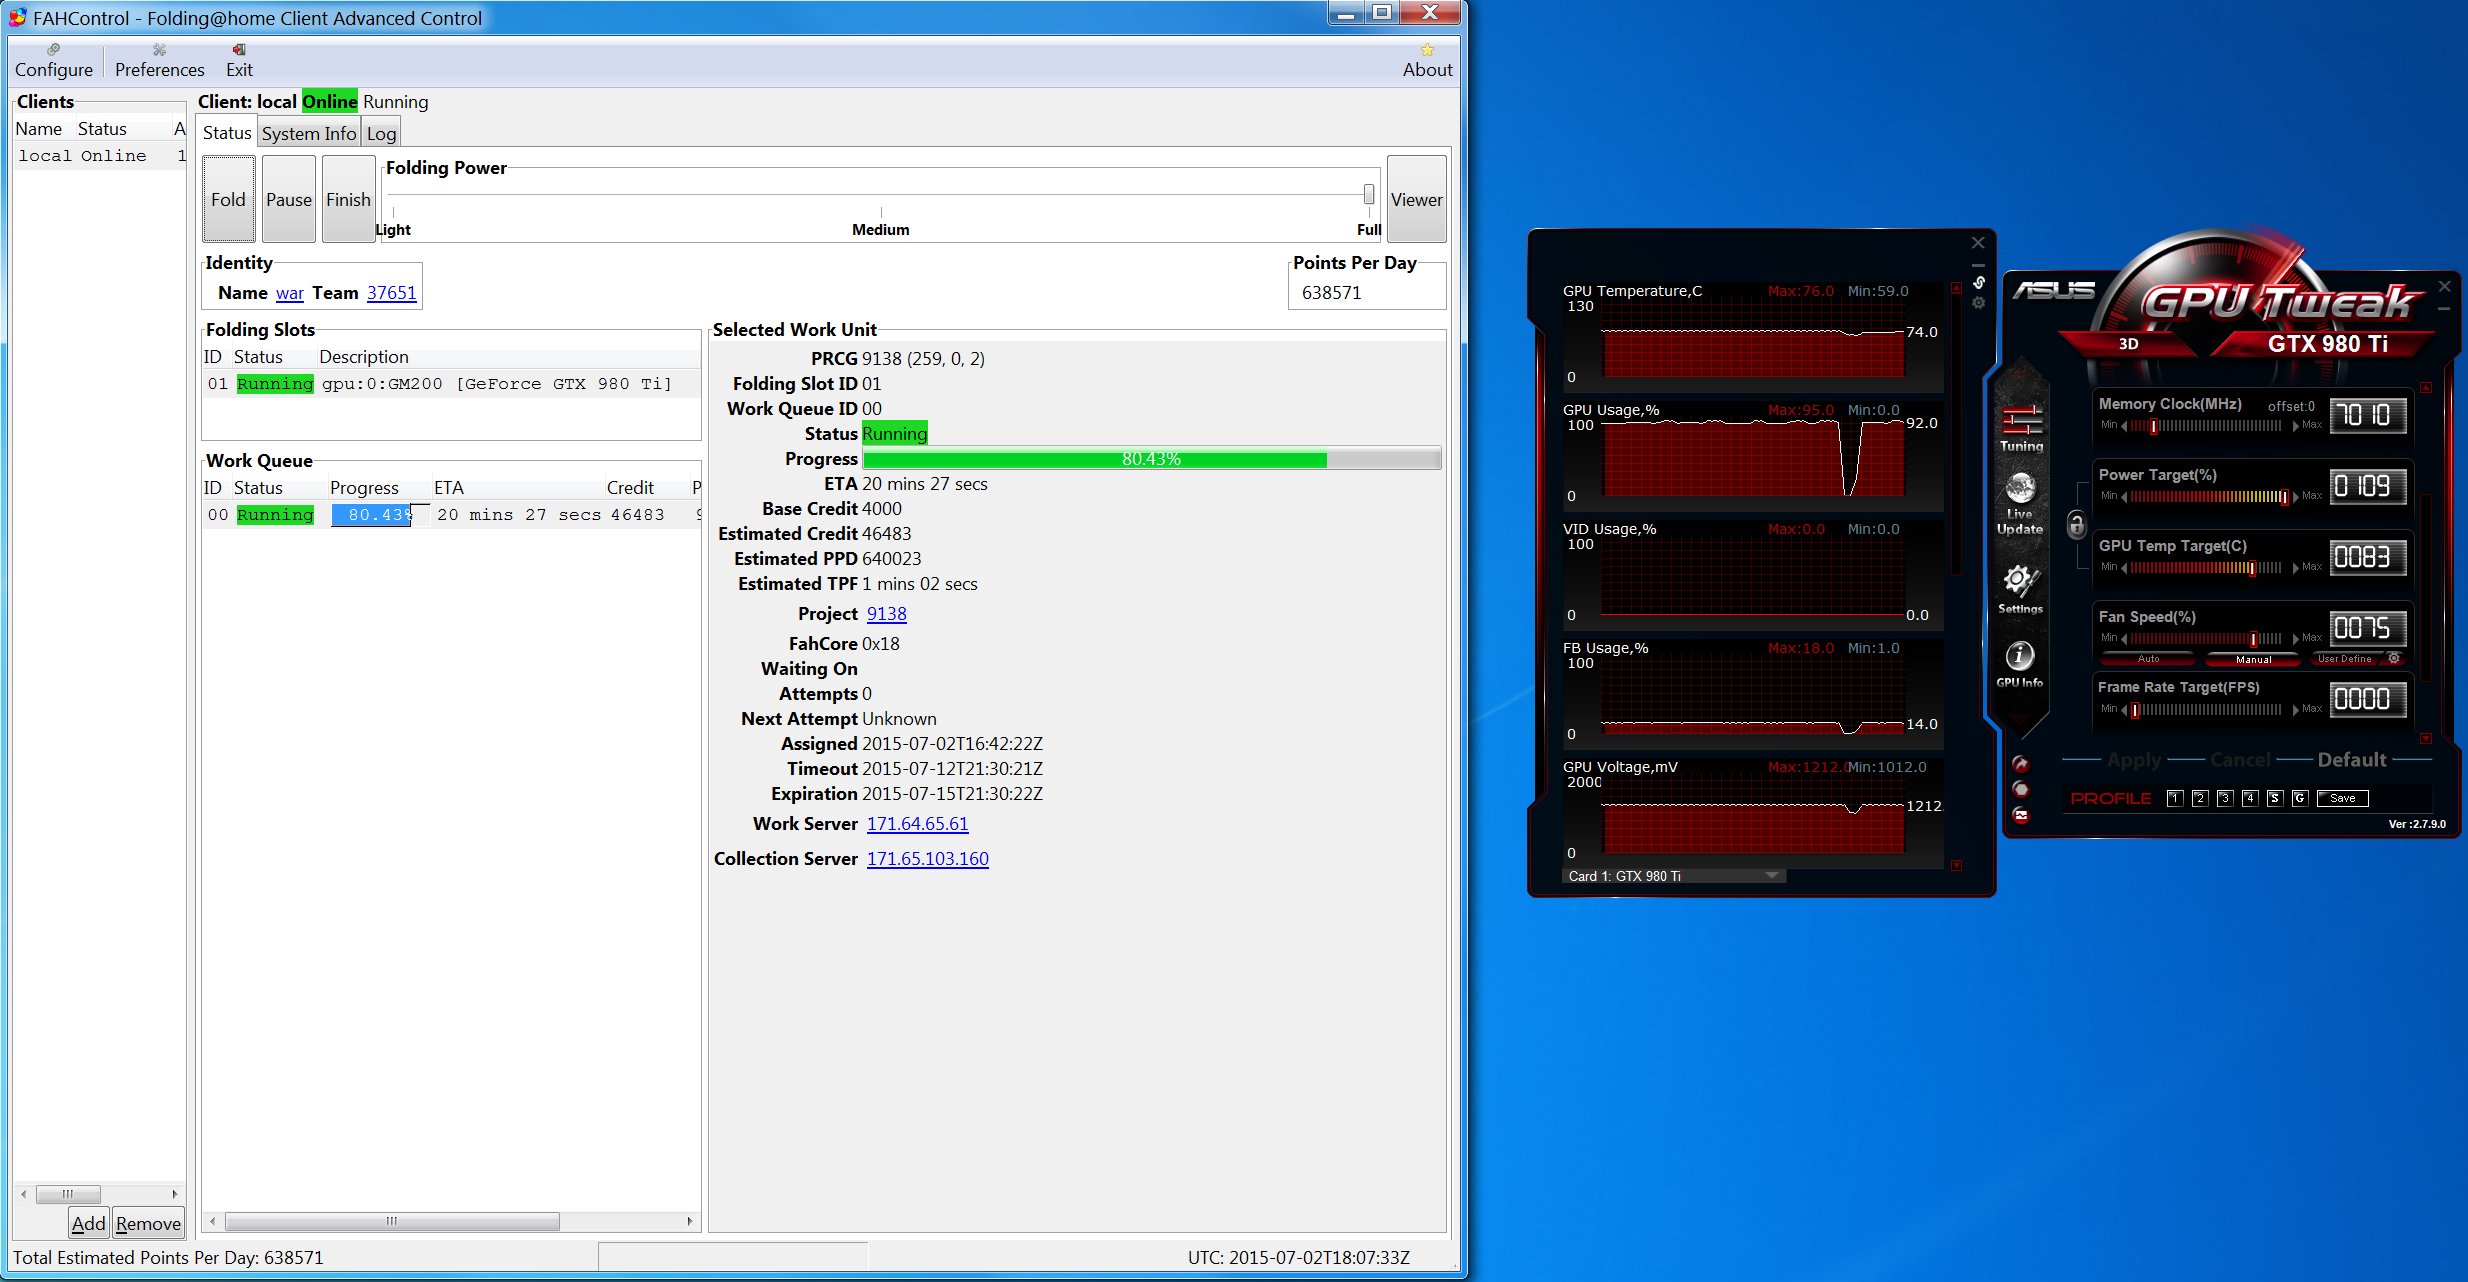This screenshot has width=2468, height=1282.
Task: Open work server 171.64.65.61 link
Action: coord(917,824)
